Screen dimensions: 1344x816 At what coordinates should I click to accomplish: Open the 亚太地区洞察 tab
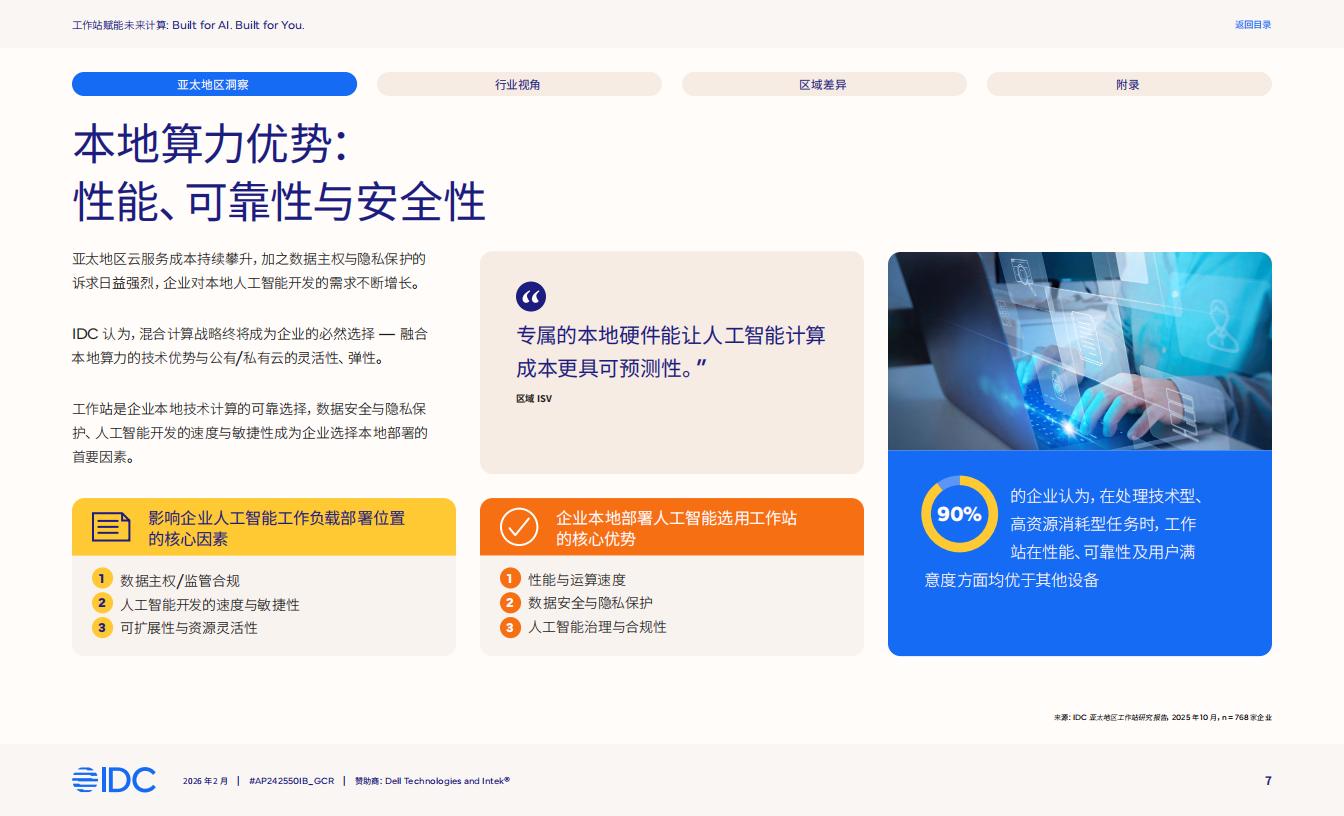tap(214, 85)
